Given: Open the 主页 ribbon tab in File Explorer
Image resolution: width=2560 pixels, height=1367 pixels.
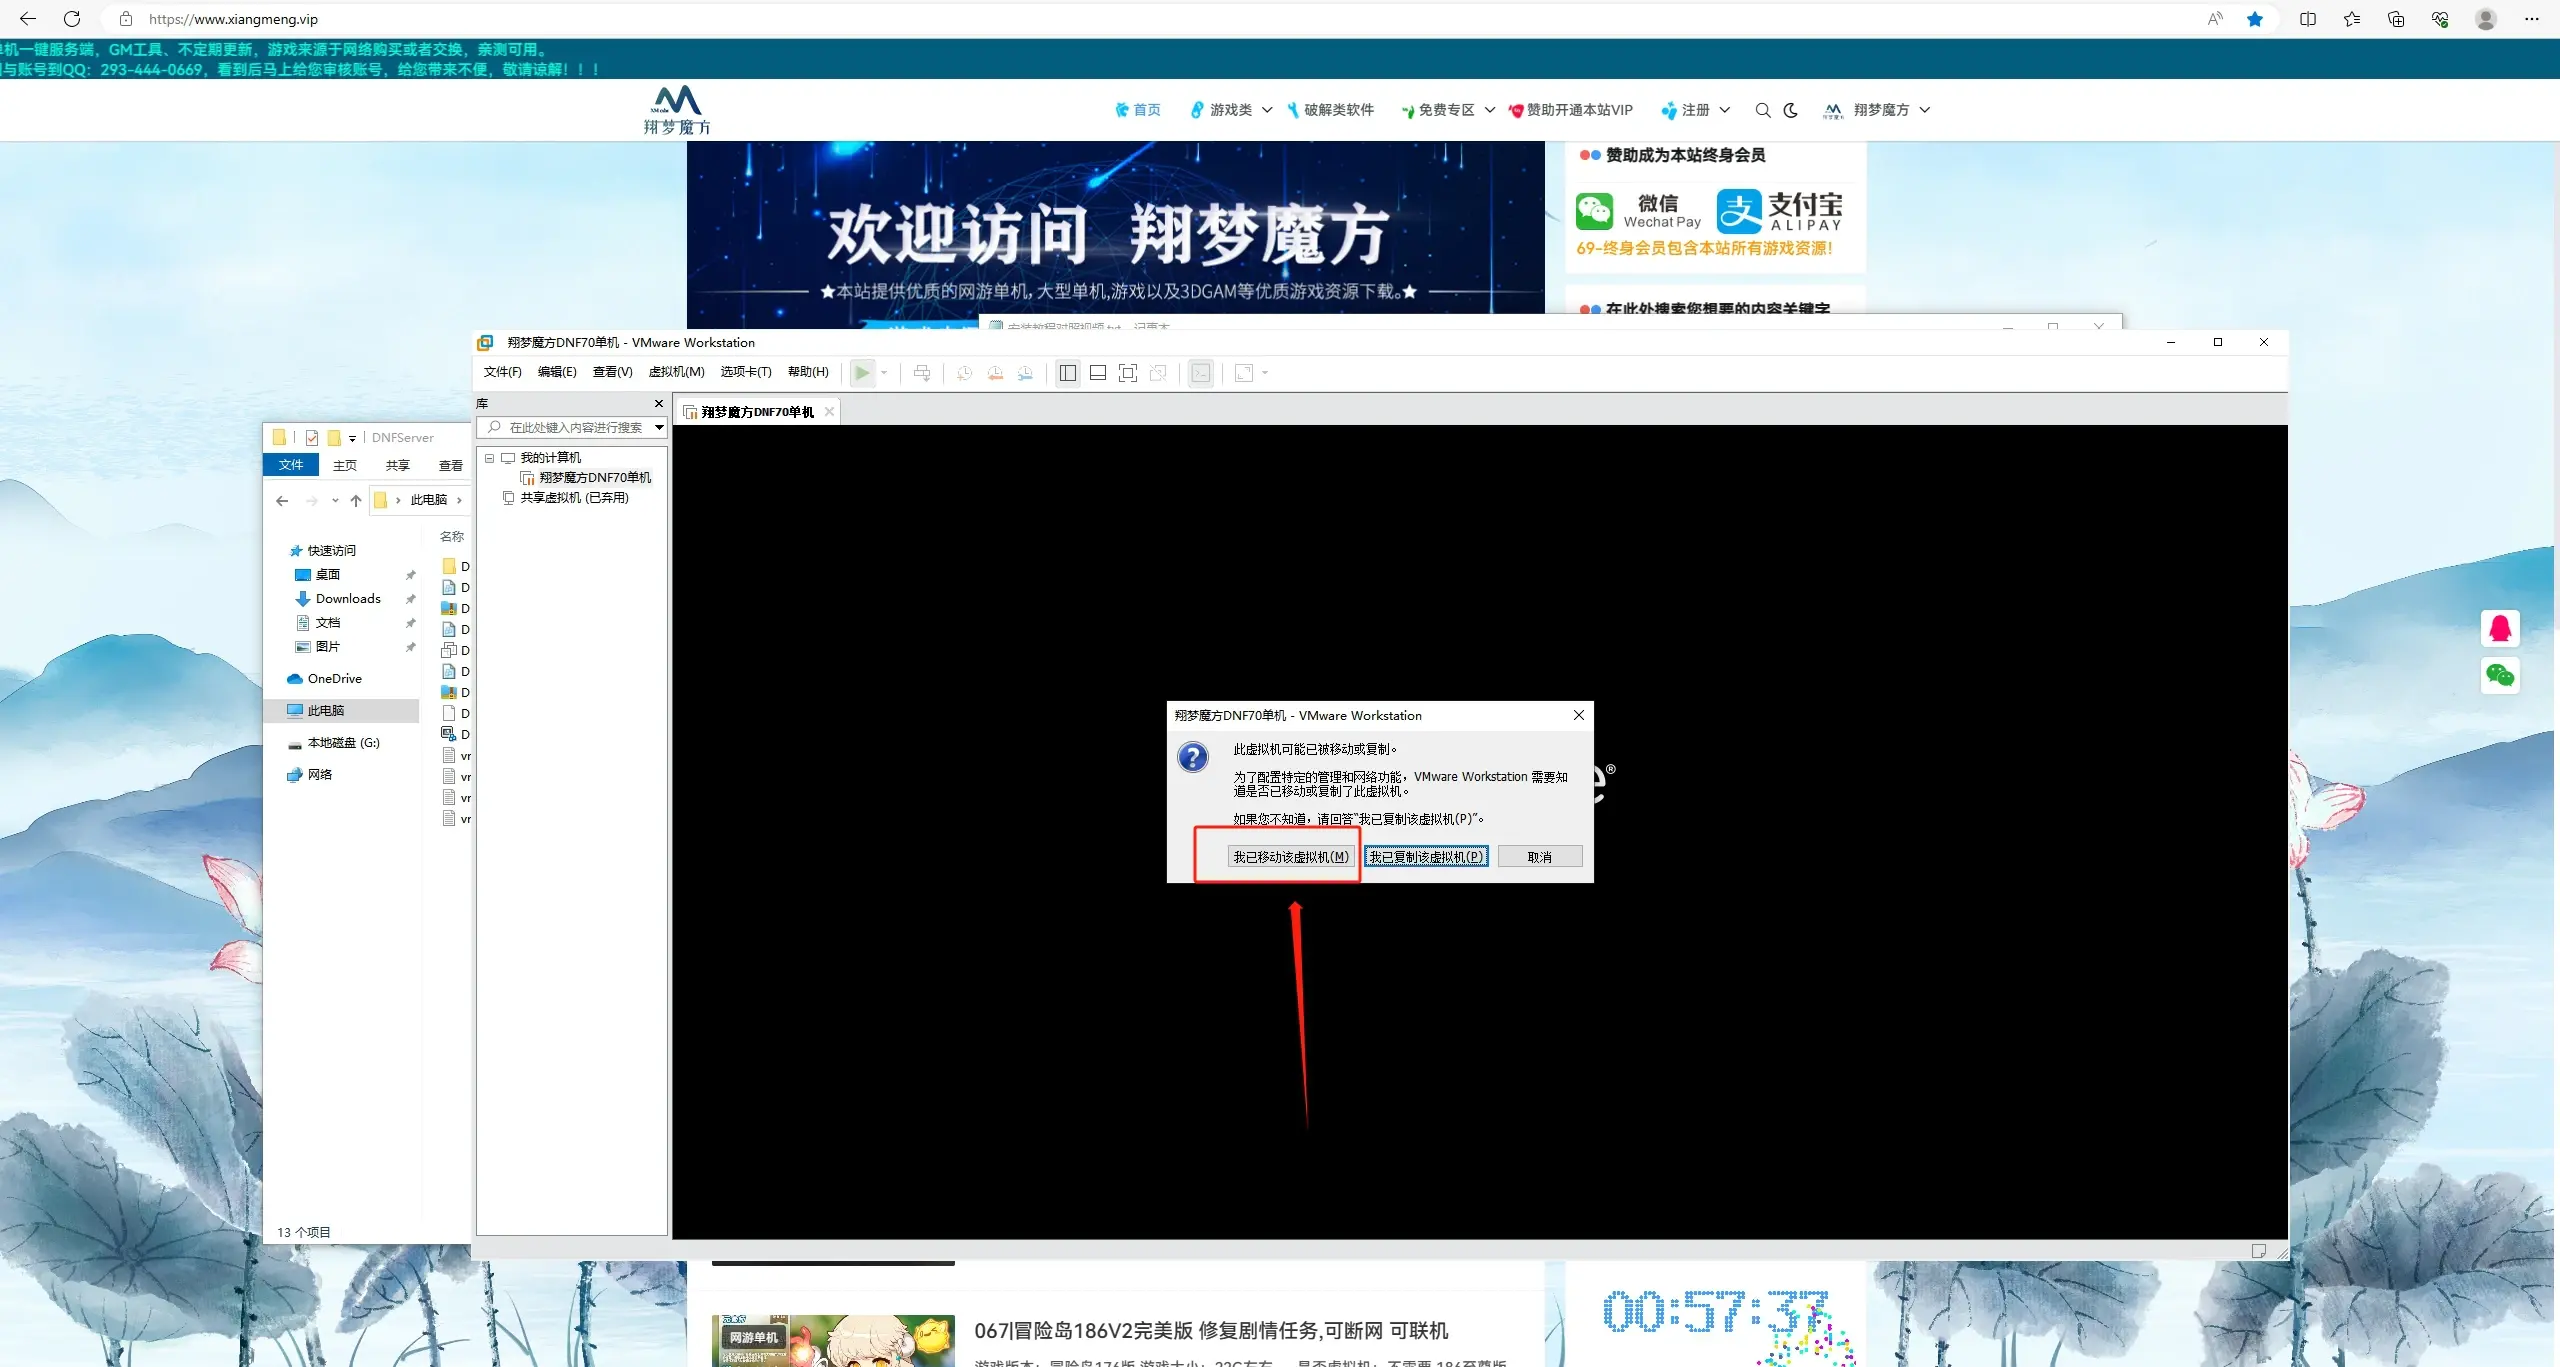Looking at the screenshot, I should click(x=345, y=466).
